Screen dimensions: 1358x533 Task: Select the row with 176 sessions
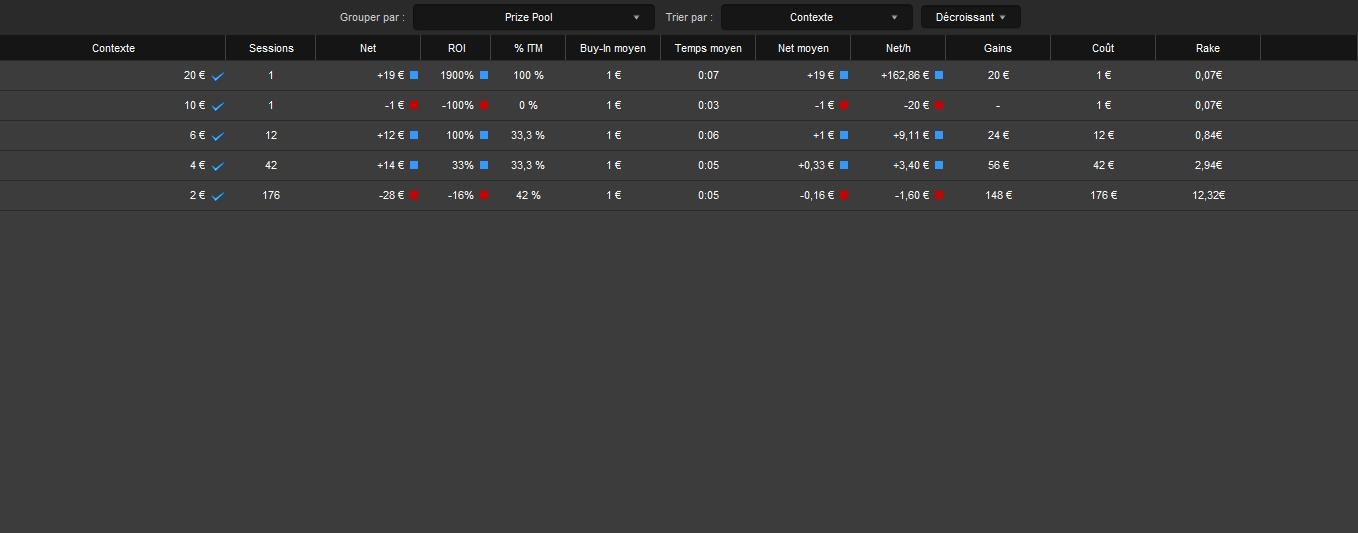(x=679, y=195)
